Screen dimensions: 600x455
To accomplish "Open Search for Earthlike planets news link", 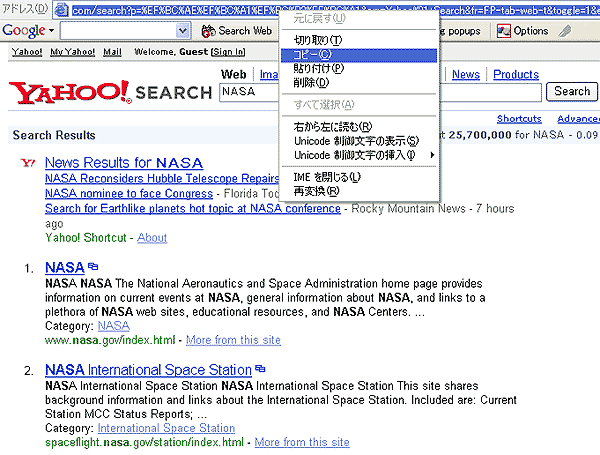I will click(192, 209).
